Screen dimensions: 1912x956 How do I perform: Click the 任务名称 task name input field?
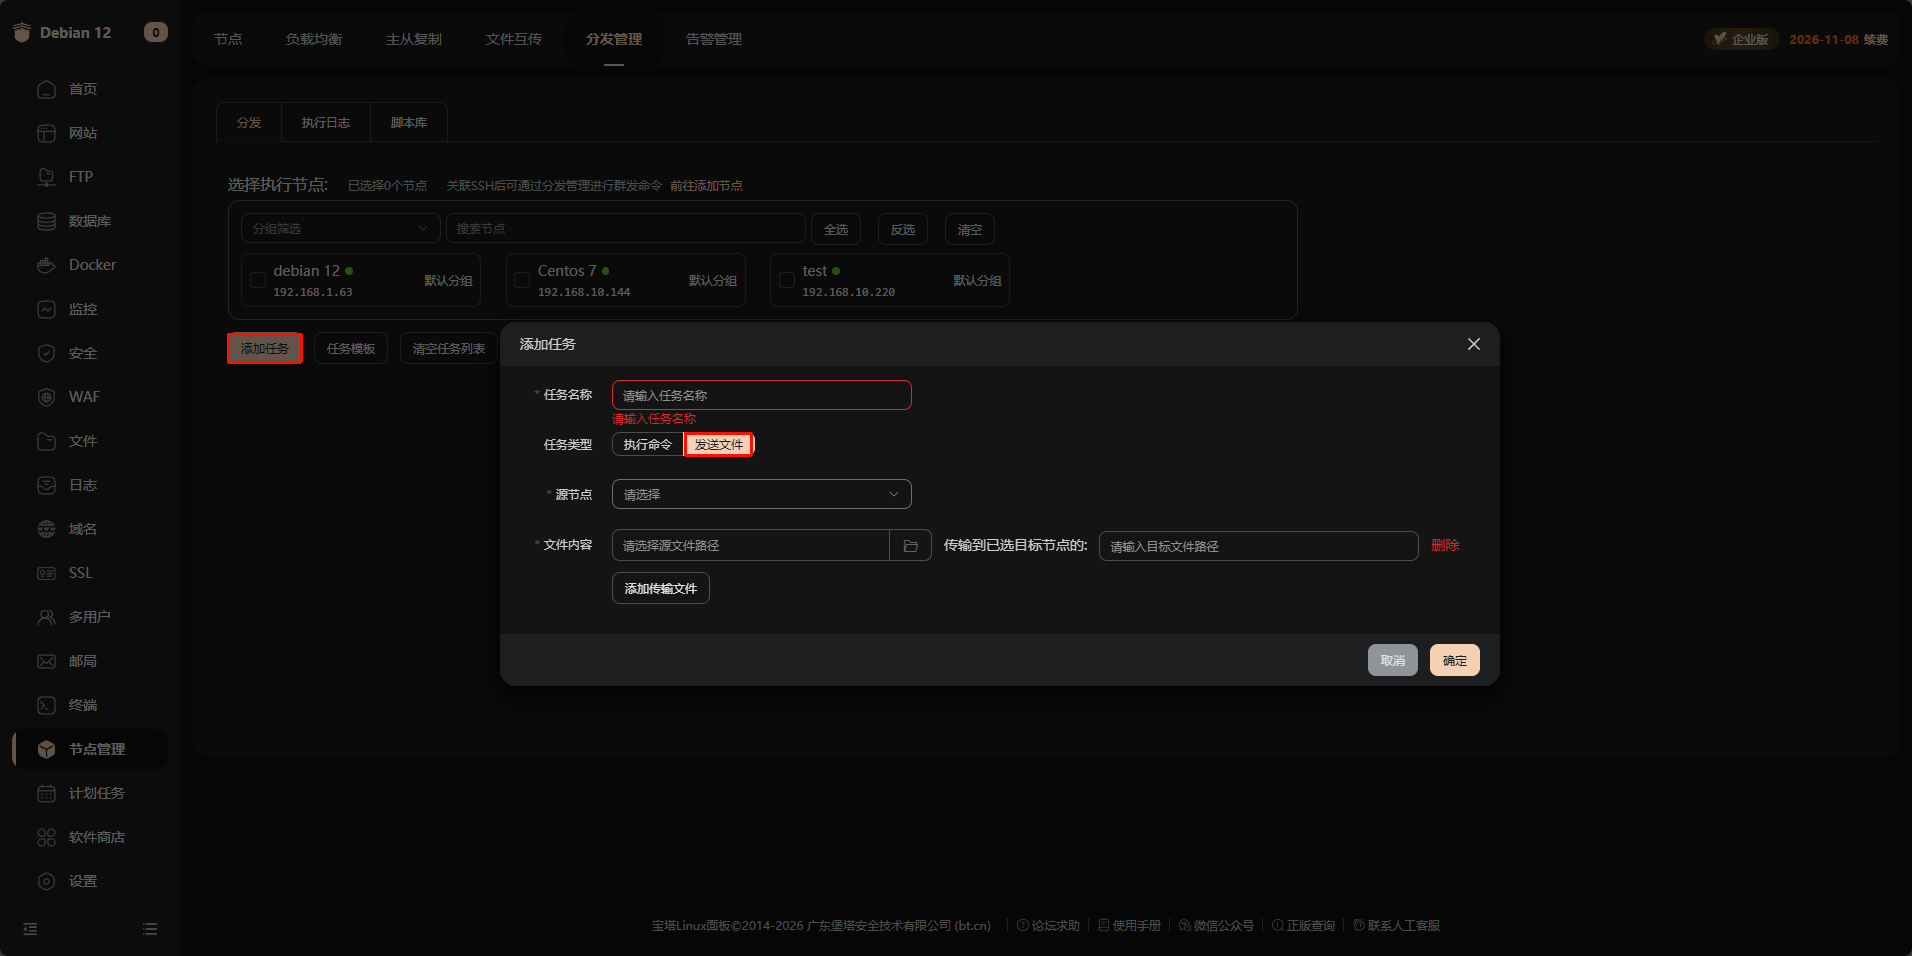(x=761, y=396)
